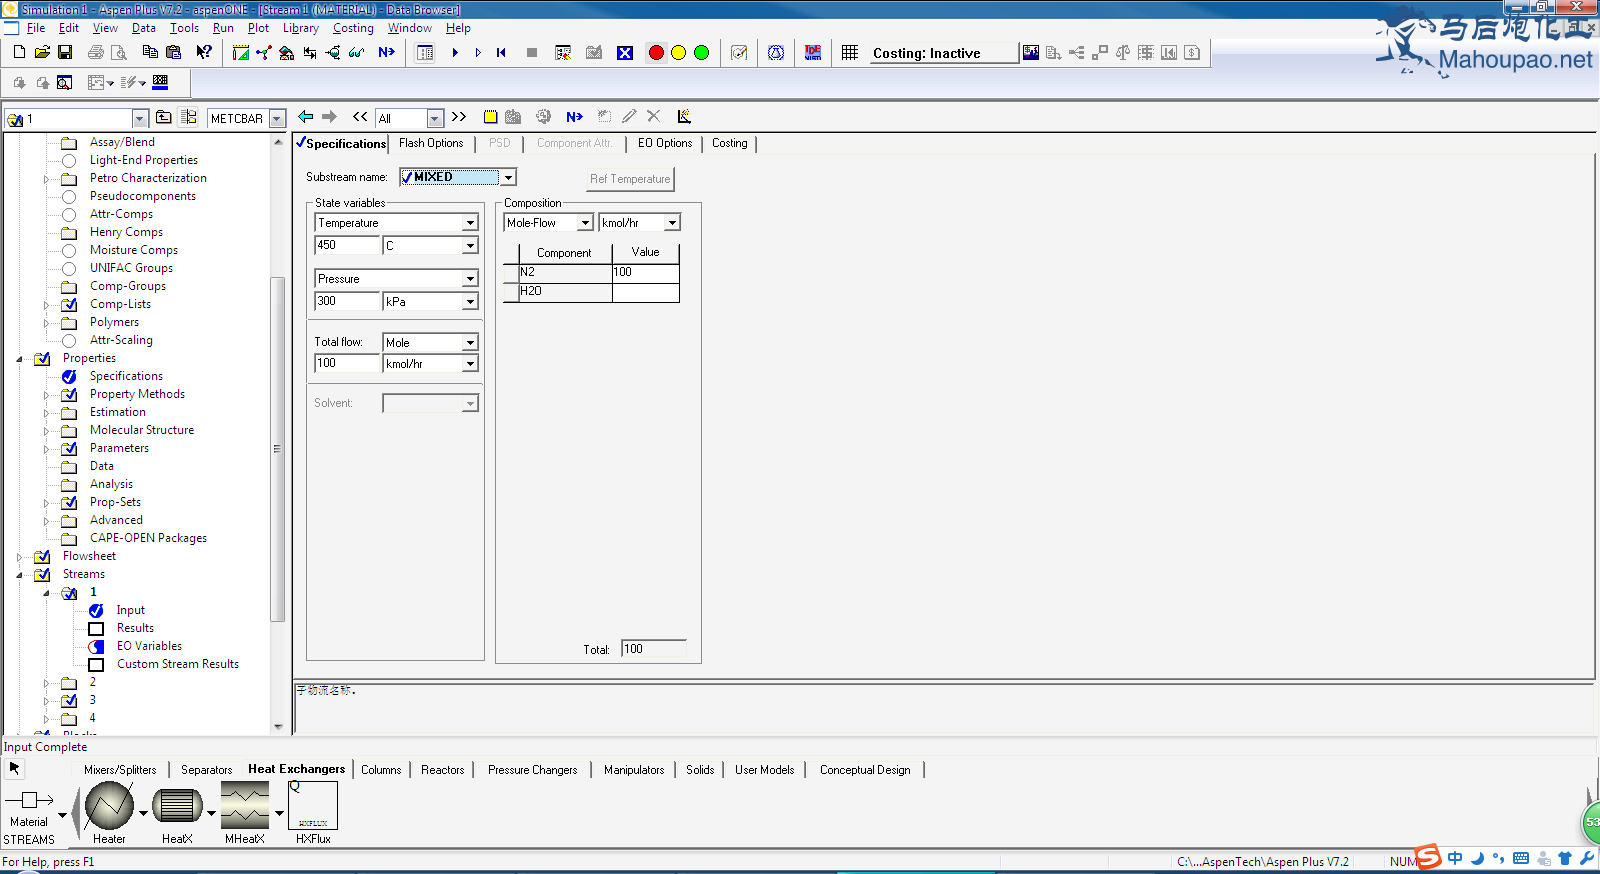Click the magnifier find-object icon in the second toolbar
The image size is (1600, 874).
tap(64, 83)
